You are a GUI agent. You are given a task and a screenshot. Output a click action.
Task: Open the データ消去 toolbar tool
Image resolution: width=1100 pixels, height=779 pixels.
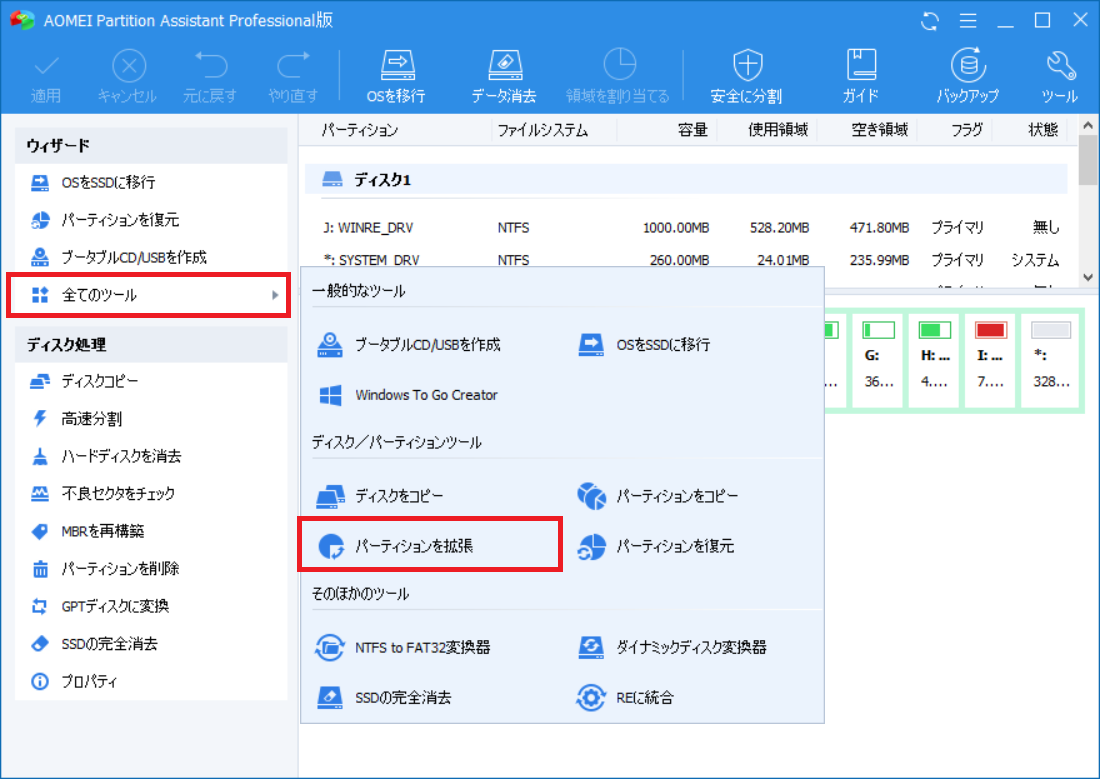(x=504, y=76)
